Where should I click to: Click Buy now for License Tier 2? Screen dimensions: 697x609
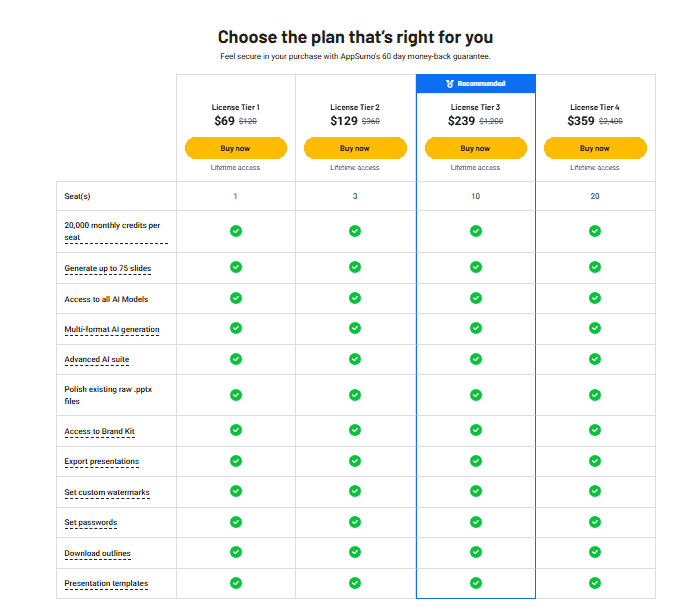click(x=355, y=148)
